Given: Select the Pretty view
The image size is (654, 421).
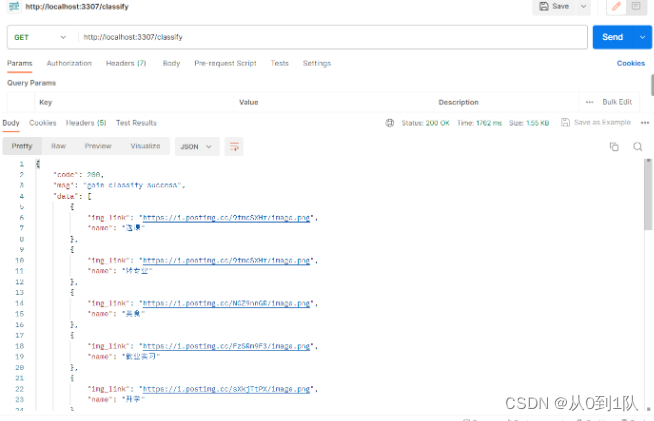Looking at the screenshot, I should (x=22, y=146).
